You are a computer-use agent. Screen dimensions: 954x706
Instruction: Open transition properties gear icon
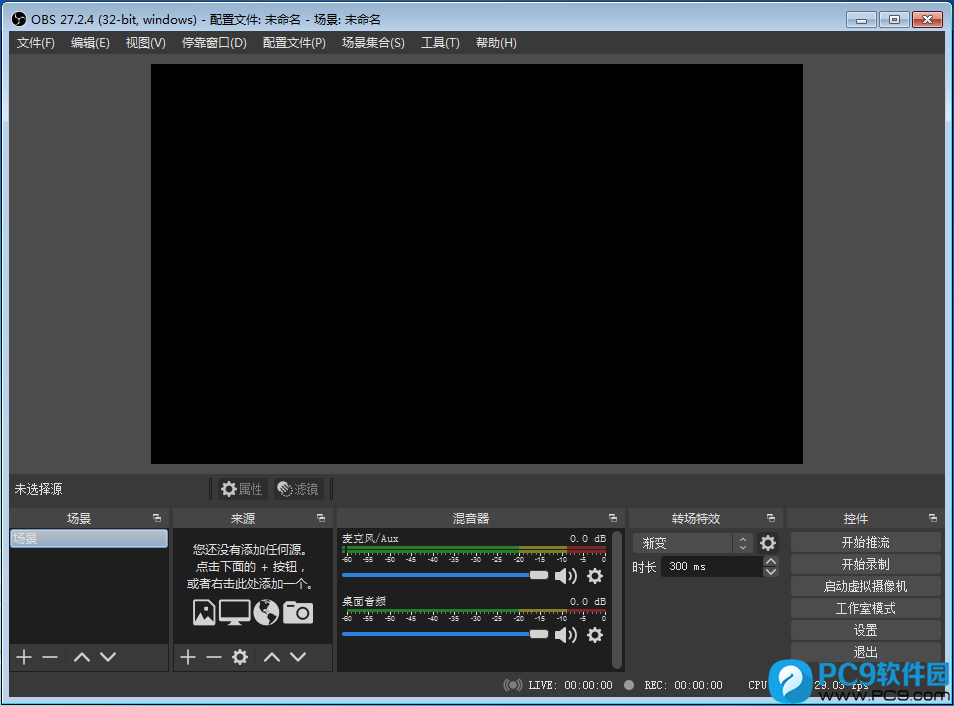[x=768, y=543]
